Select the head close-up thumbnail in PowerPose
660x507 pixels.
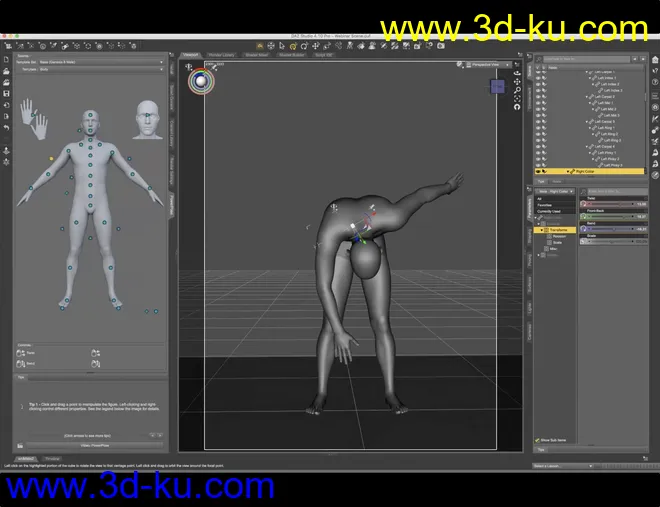click(148, 118)
